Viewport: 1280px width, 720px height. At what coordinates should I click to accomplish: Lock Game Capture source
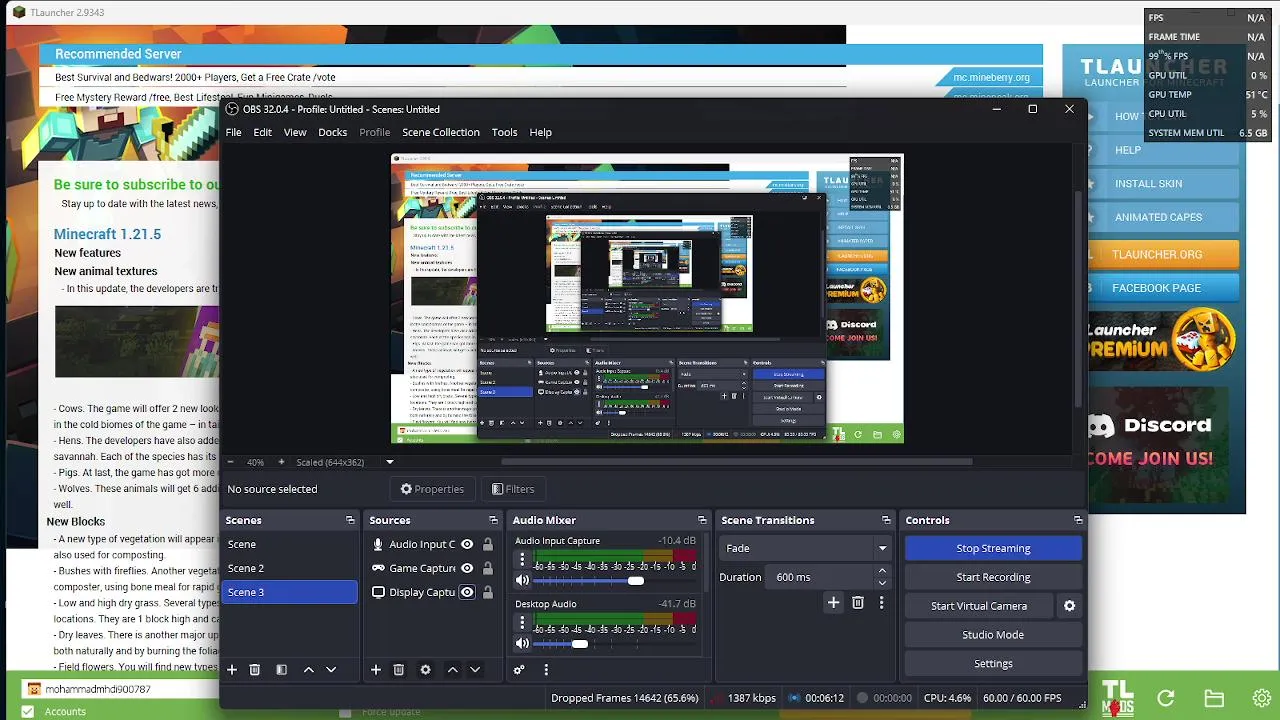click(487, 568)
